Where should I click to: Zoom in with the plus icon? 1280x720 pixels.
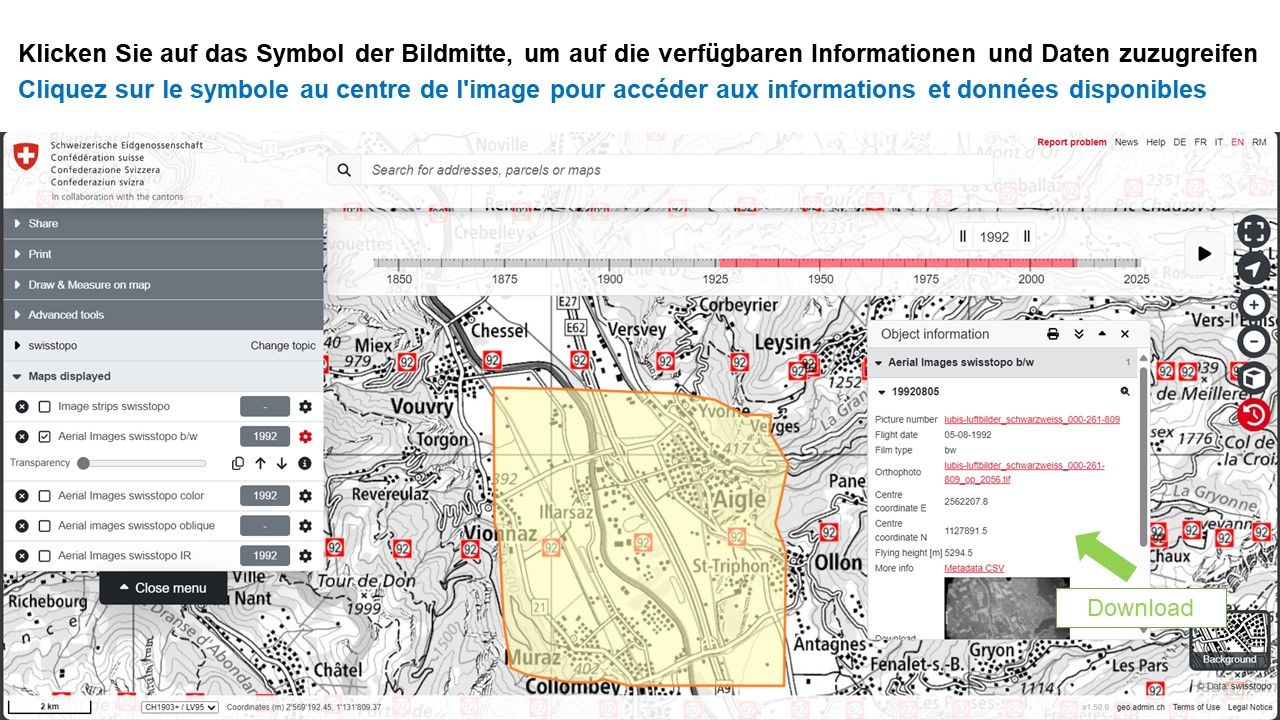click(1253, 305)
